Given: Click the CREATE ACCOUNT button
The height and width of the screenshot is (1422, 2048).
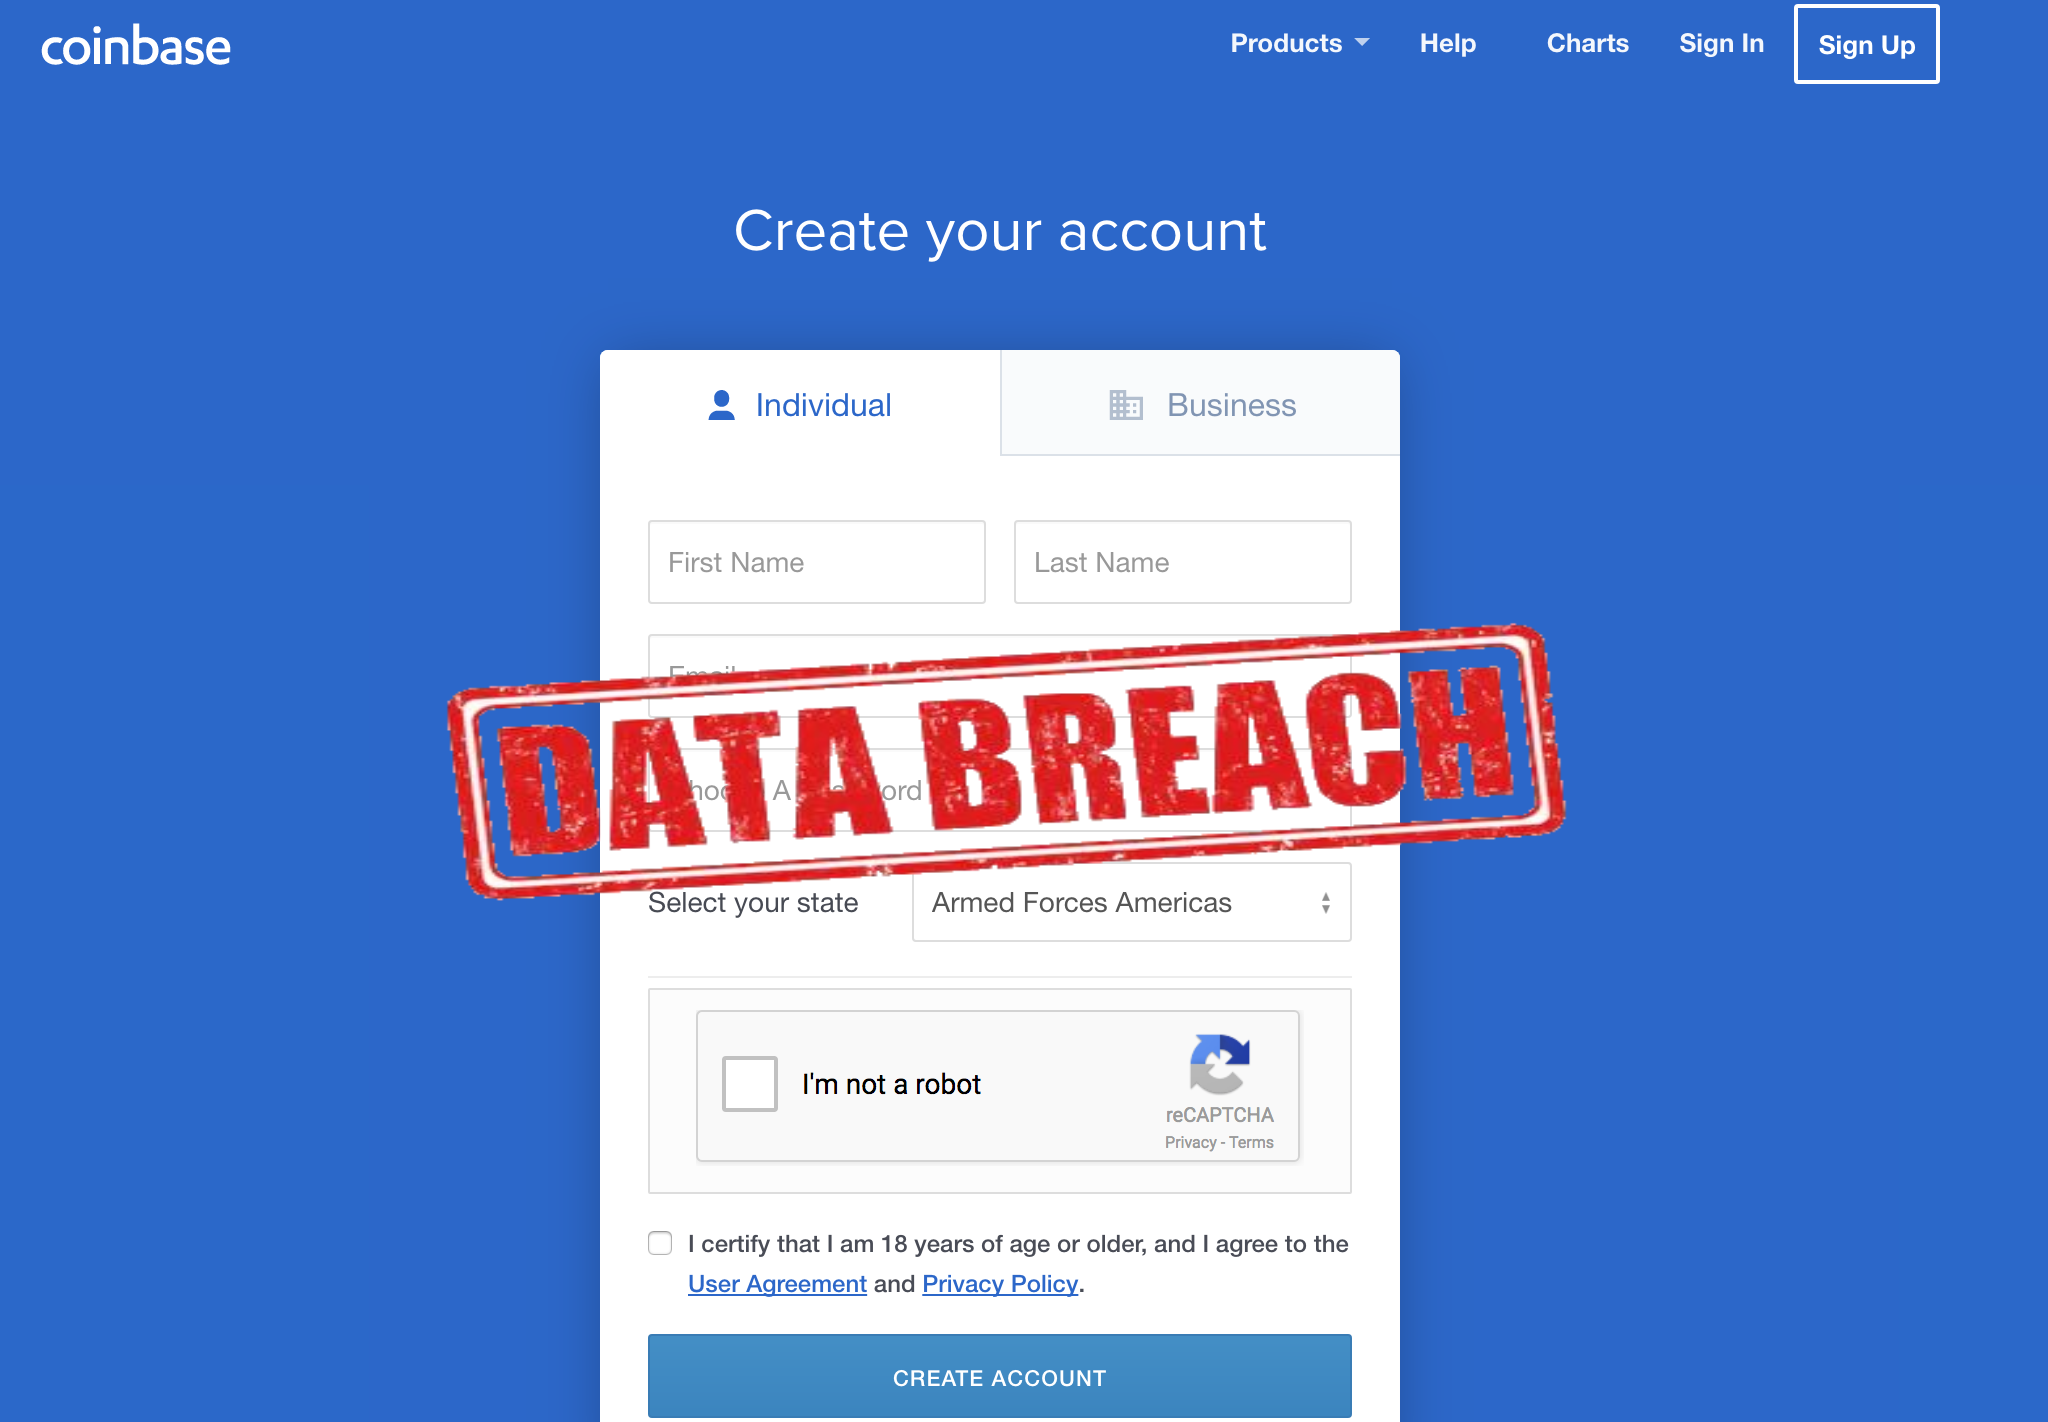Looking at the screenshot, I should [1000, 1376].
